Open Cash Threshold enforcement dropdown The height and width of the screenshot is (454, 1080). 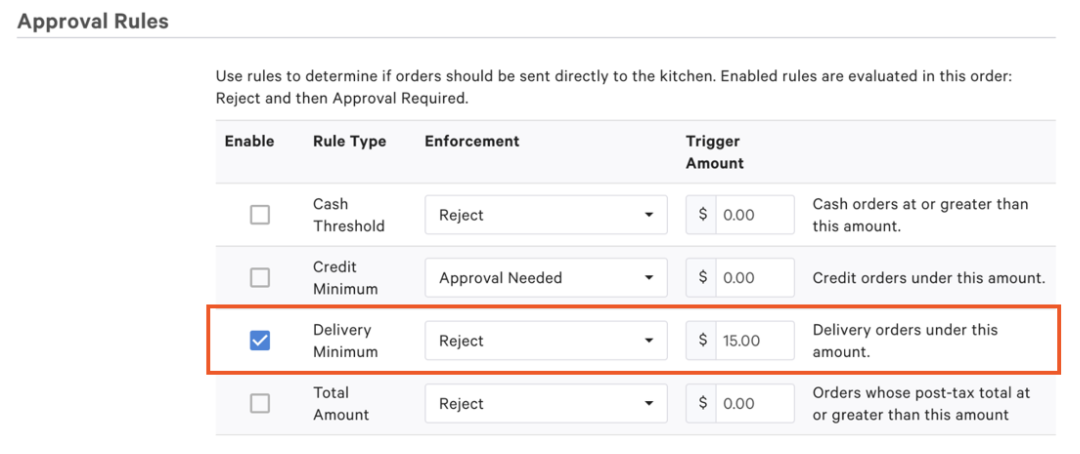546,215
